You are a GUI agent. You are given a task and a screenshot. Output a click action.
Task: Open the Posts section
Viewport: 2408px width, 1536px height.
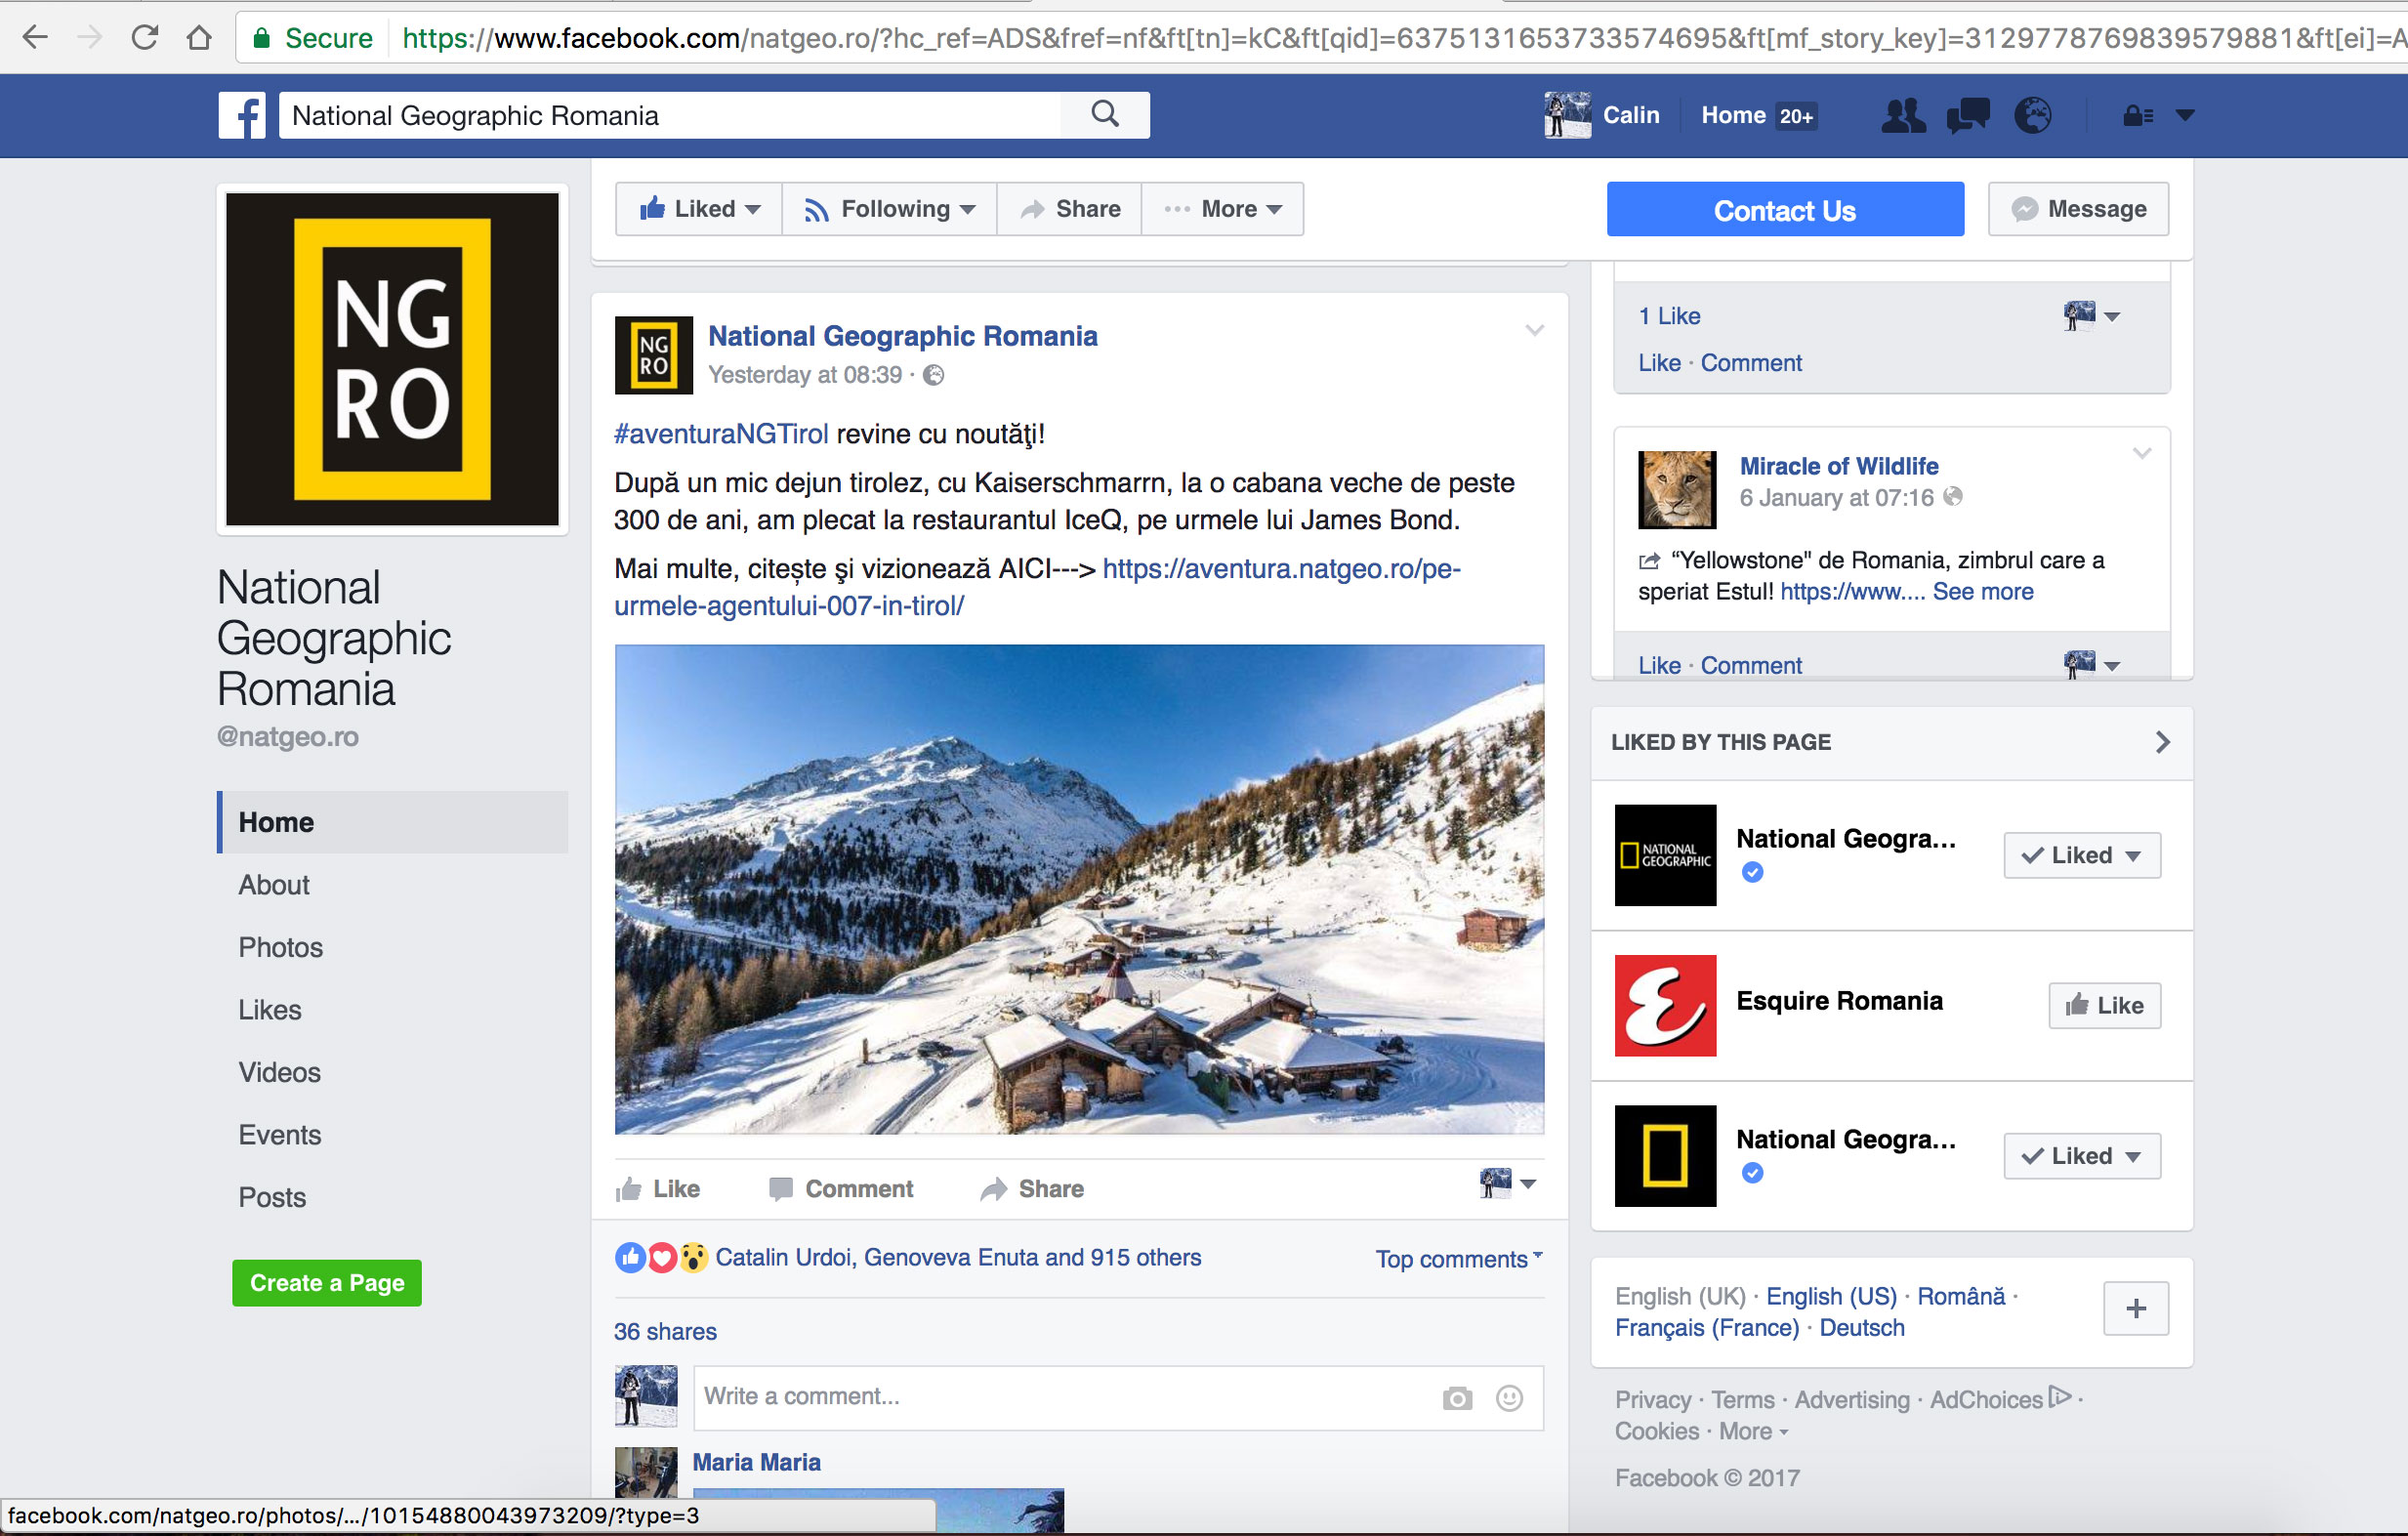click(272, 1197)
